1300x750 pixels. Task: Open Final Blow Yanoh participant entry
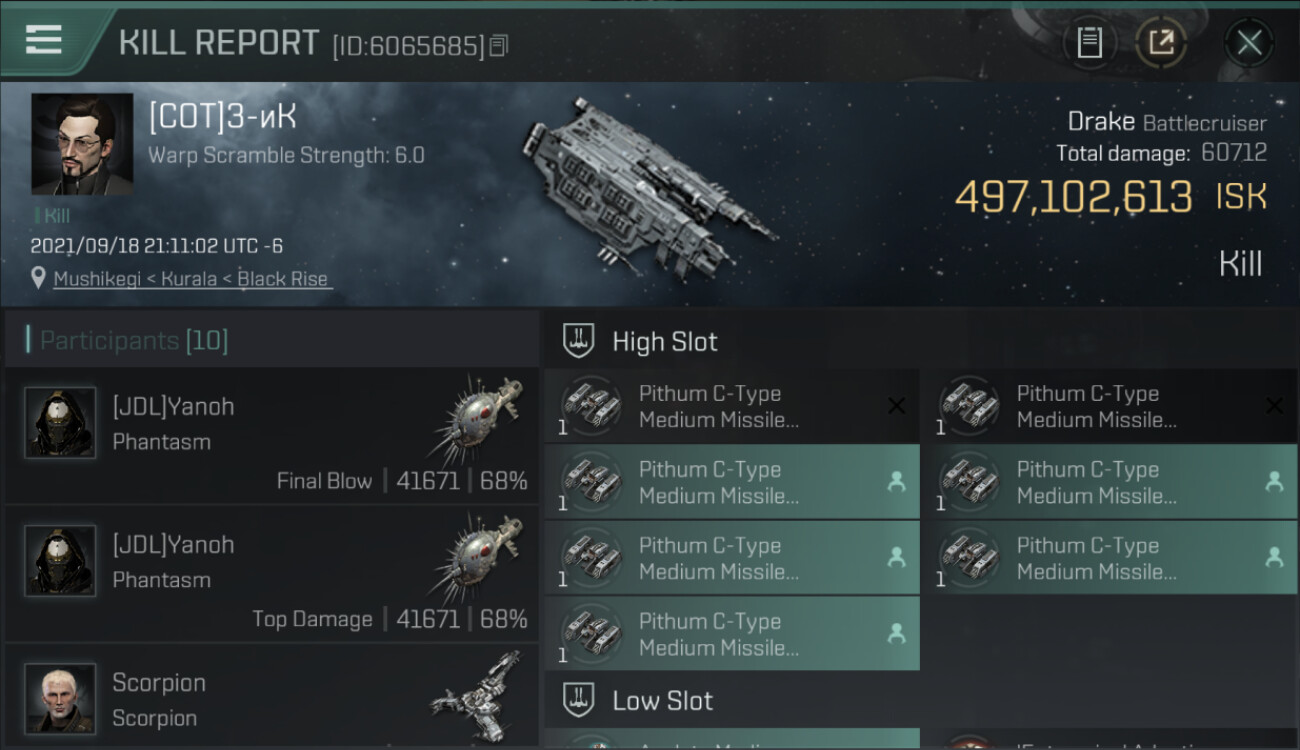tap(271, 436)
